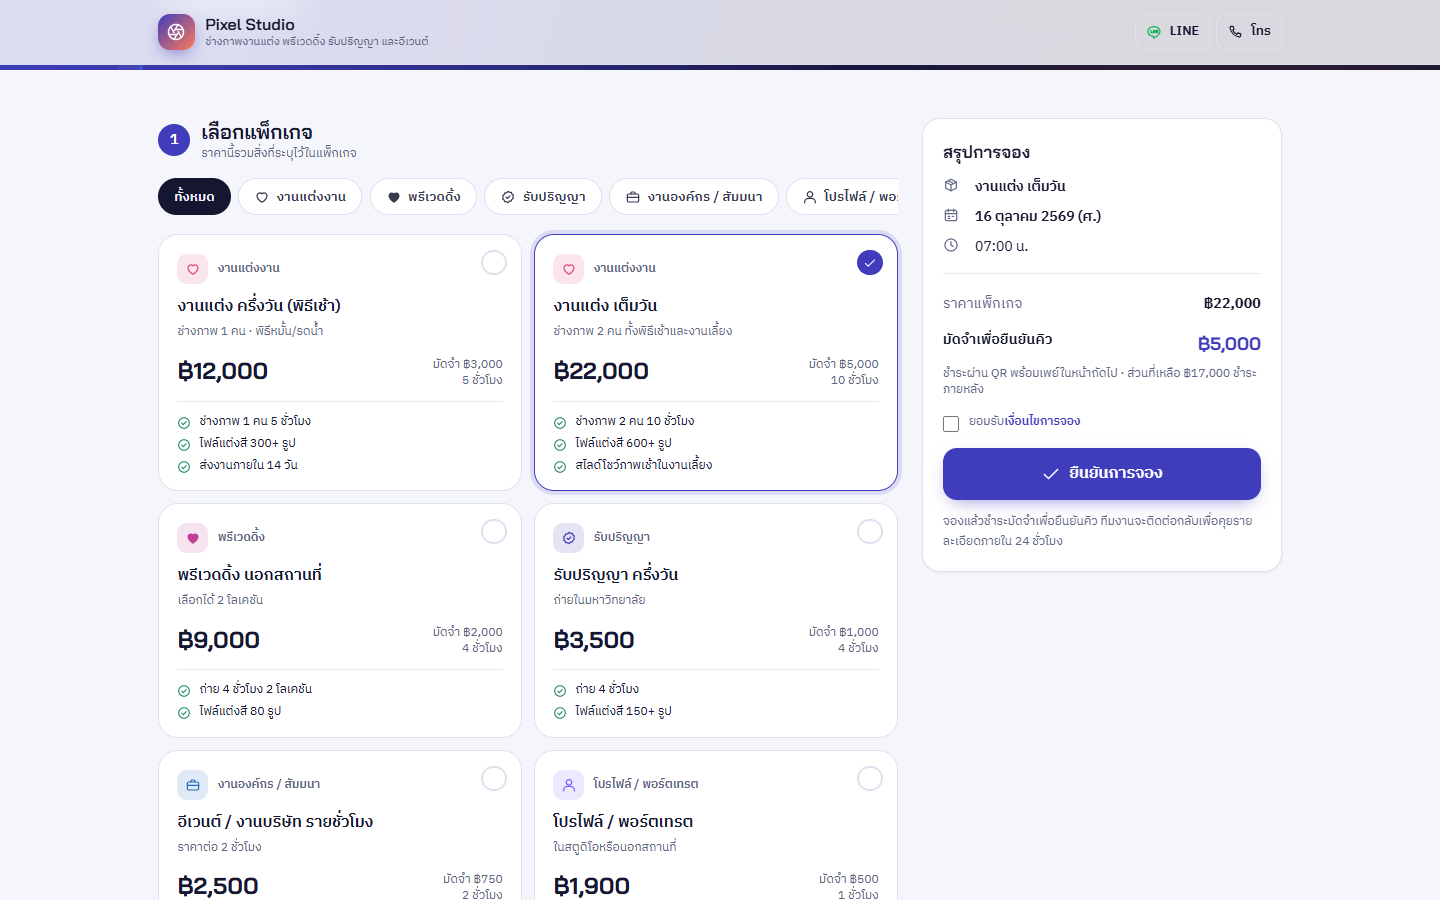Click ฿9,000 price text
The height and width of the screenshot is (900, 1440).
click(219, 640)
